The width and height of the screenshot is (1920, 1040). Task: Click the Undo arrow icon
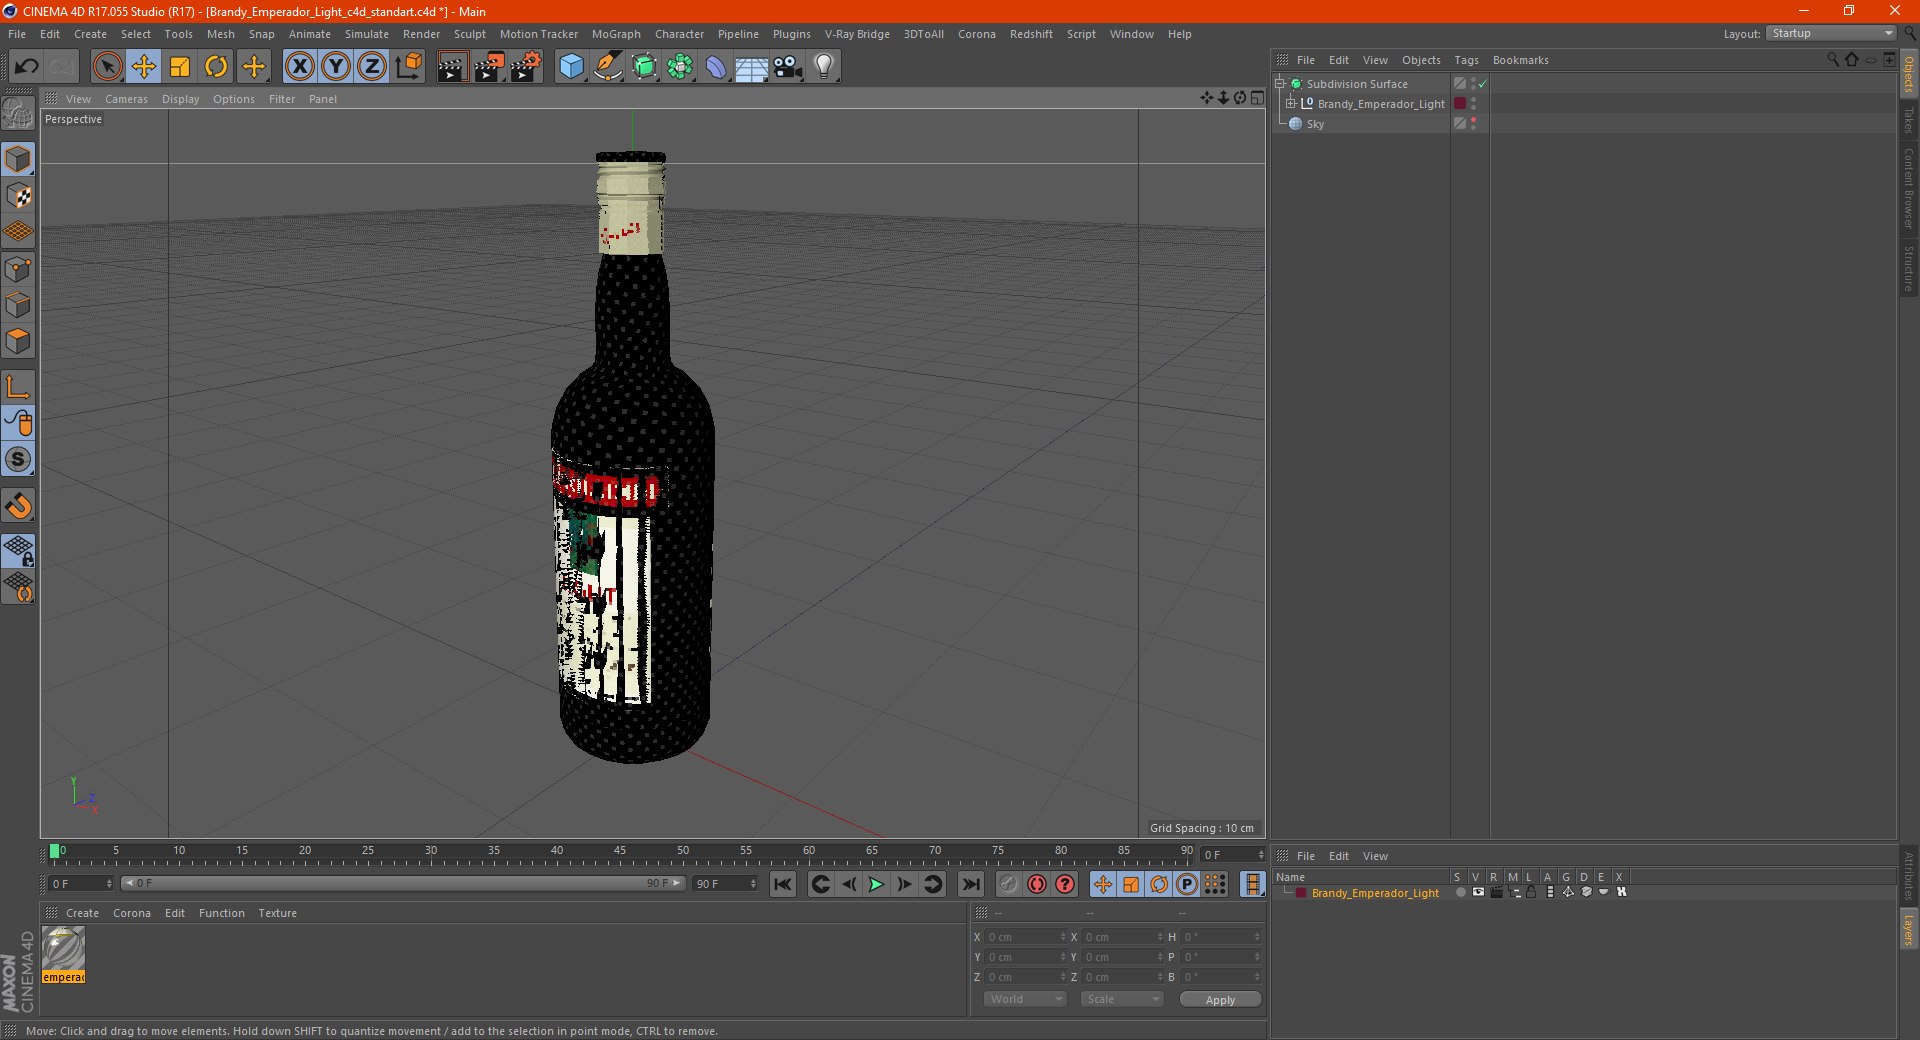27,67
